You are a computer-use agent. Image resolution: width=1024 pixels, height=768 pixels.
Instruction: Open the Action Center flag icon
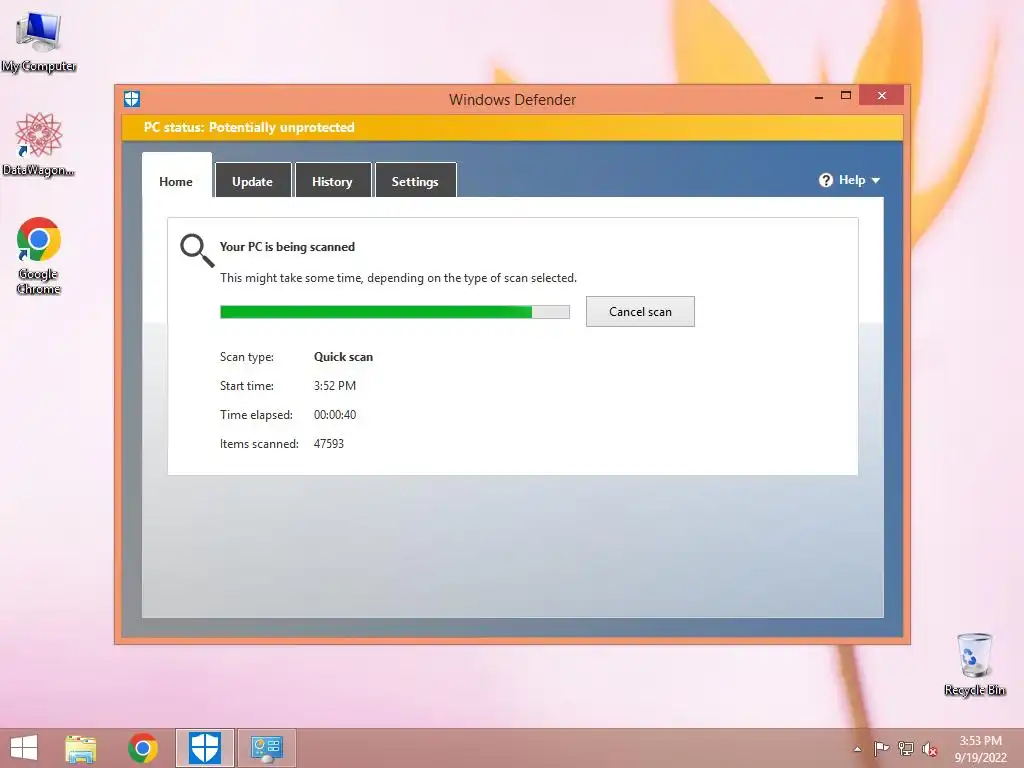click(881, 748)
